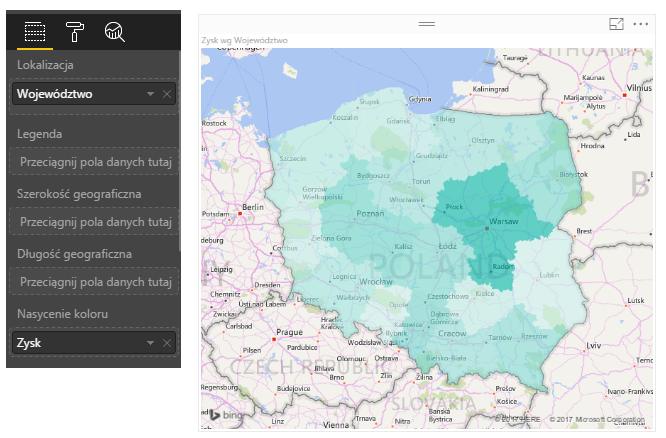Click the Województwo field pill
The width and height of the screenshot is (666, 438).
click(x=75, y=94)
